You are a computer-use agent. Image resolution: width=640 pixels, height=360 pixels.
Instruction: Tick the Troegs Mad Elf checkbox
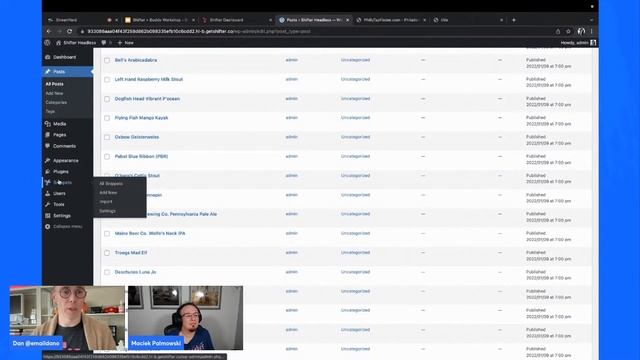107,253
